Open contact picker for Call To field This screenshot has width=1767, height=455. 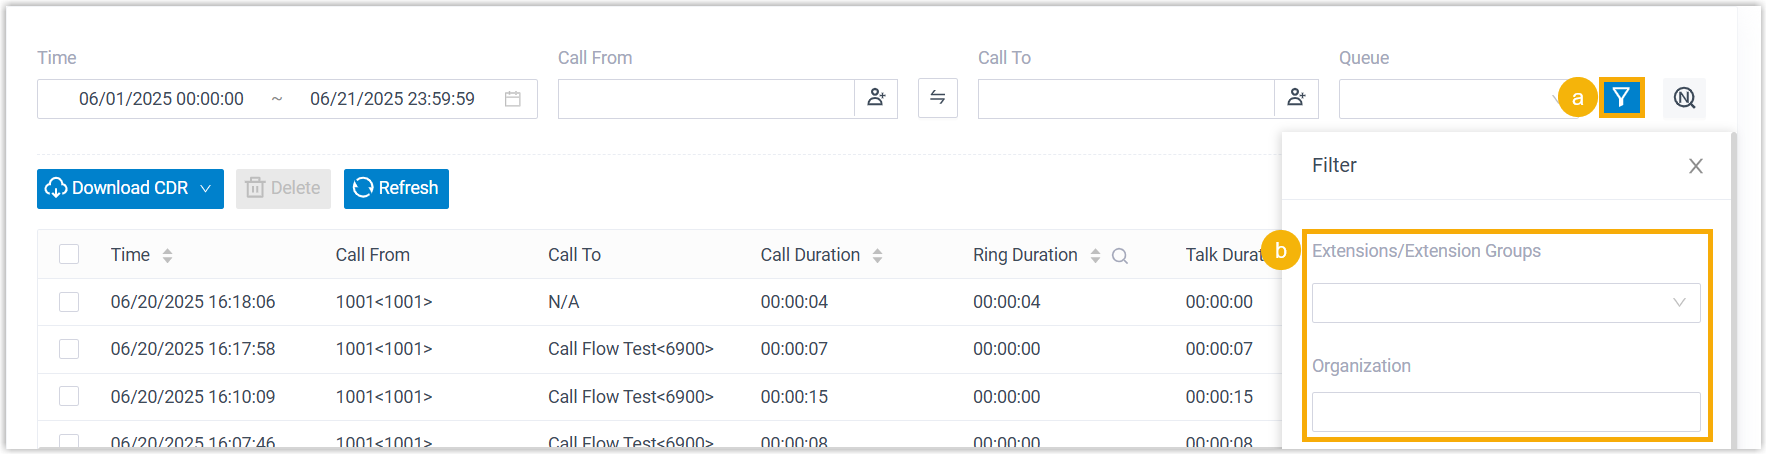click(1296, 98)
